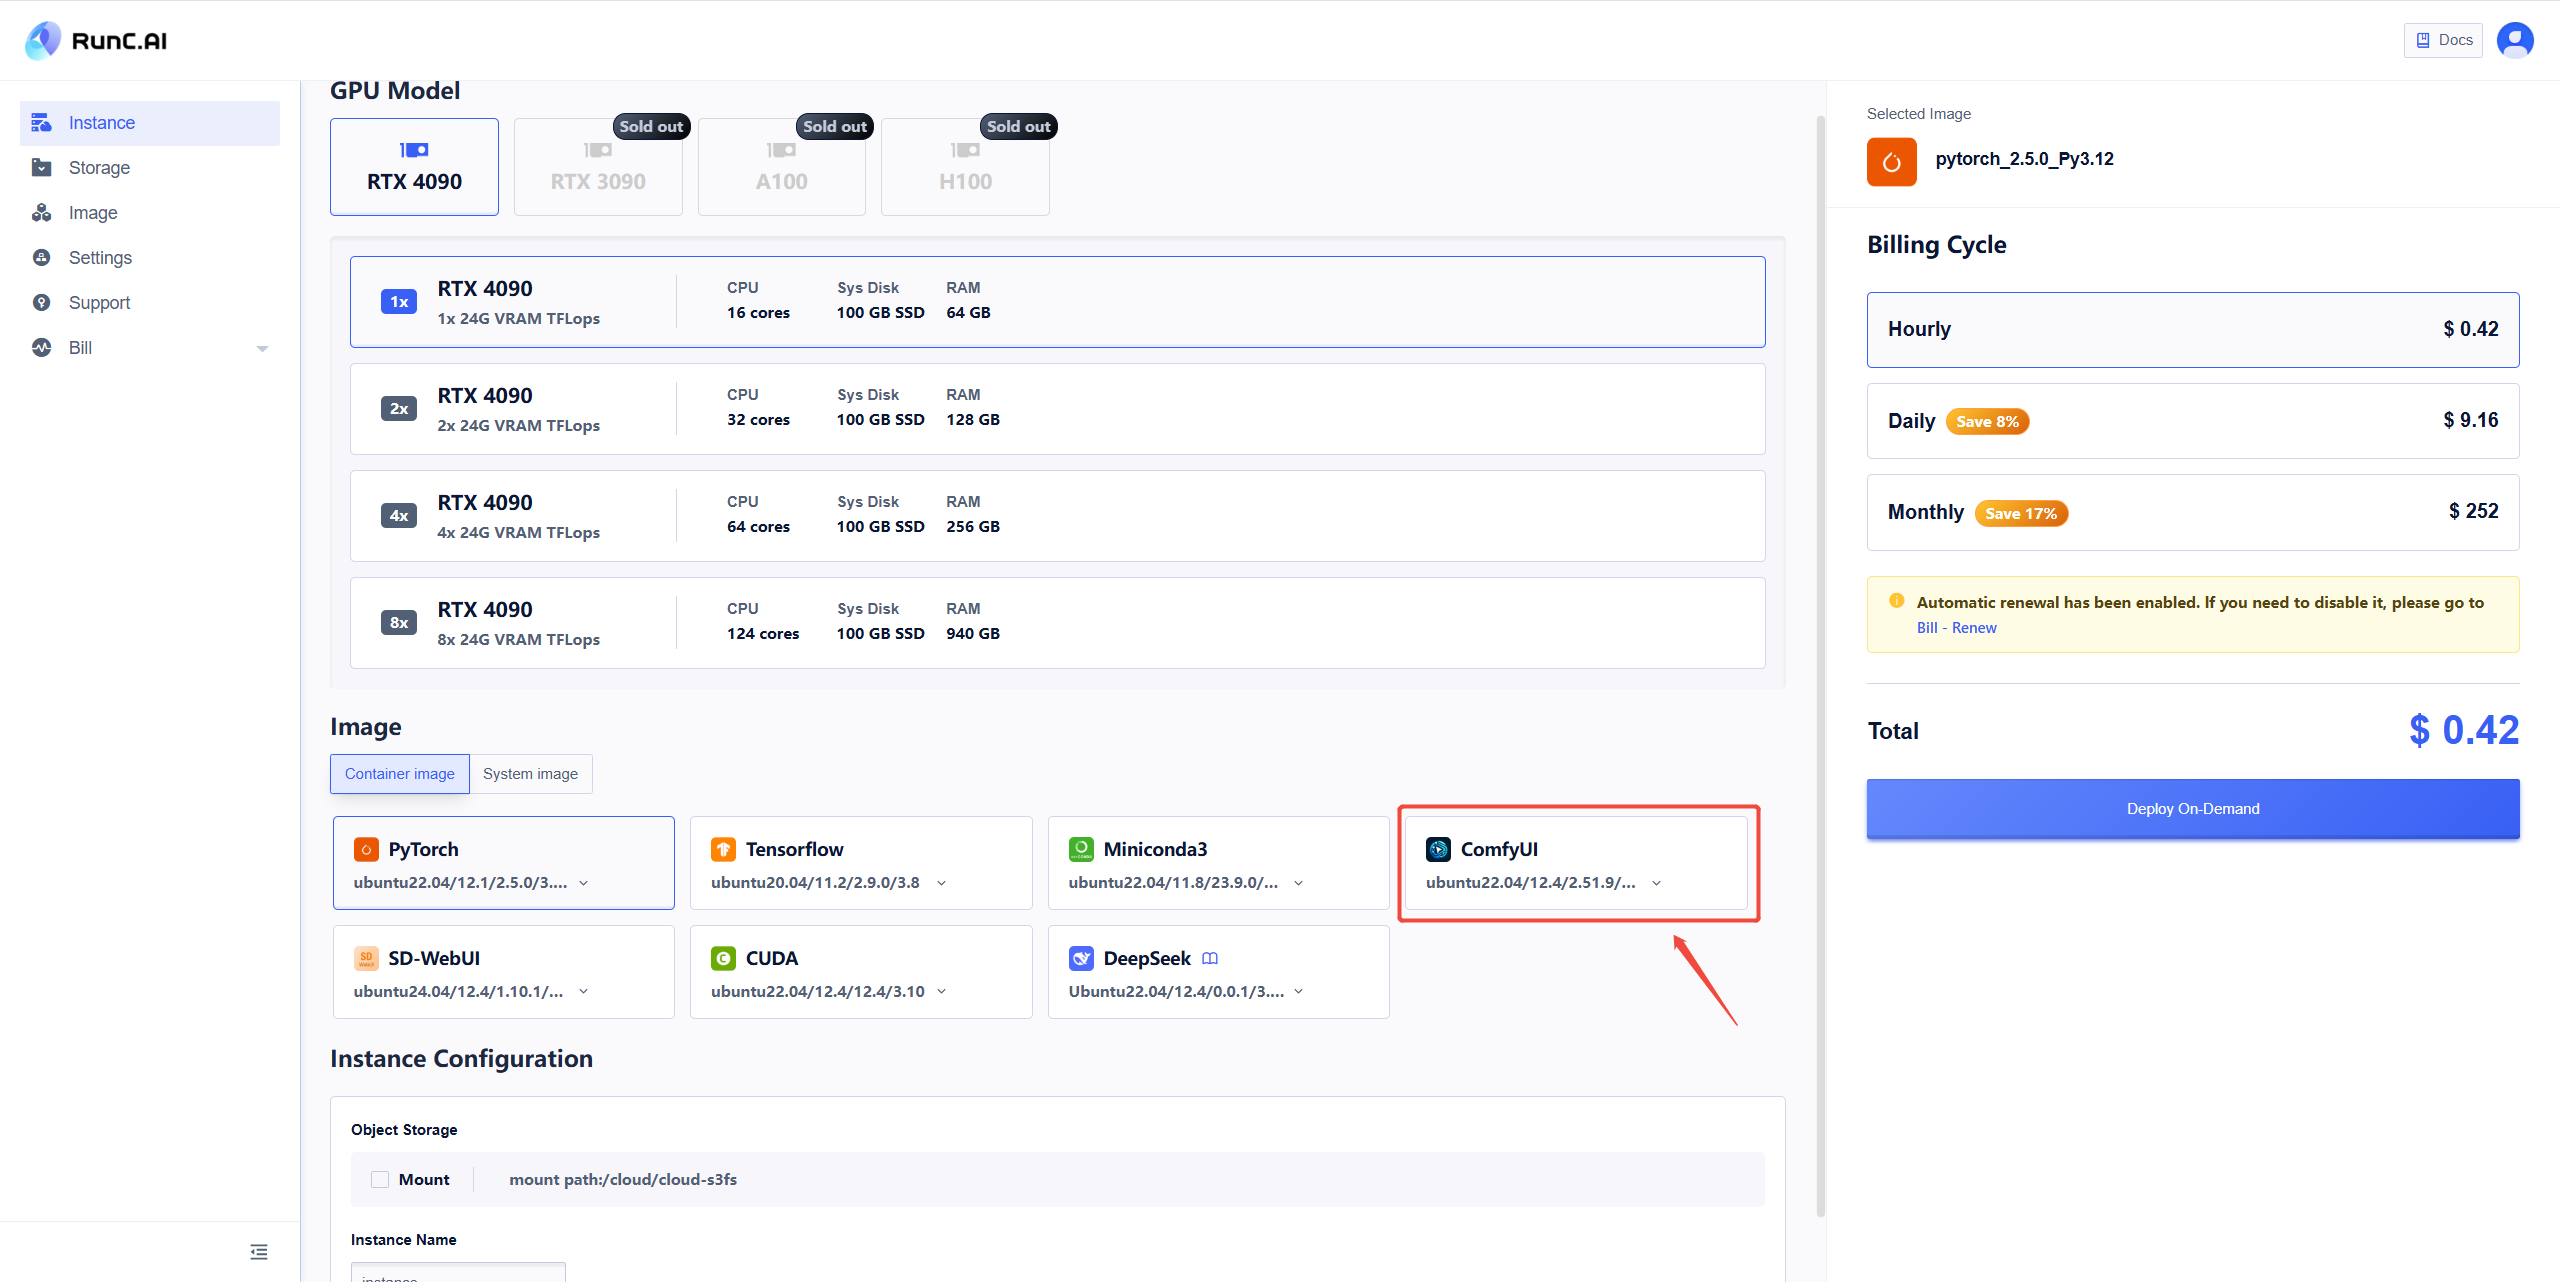Choose the 1x RTX 4090 configuration
2560x1282 pixels.
[1057, 302]
